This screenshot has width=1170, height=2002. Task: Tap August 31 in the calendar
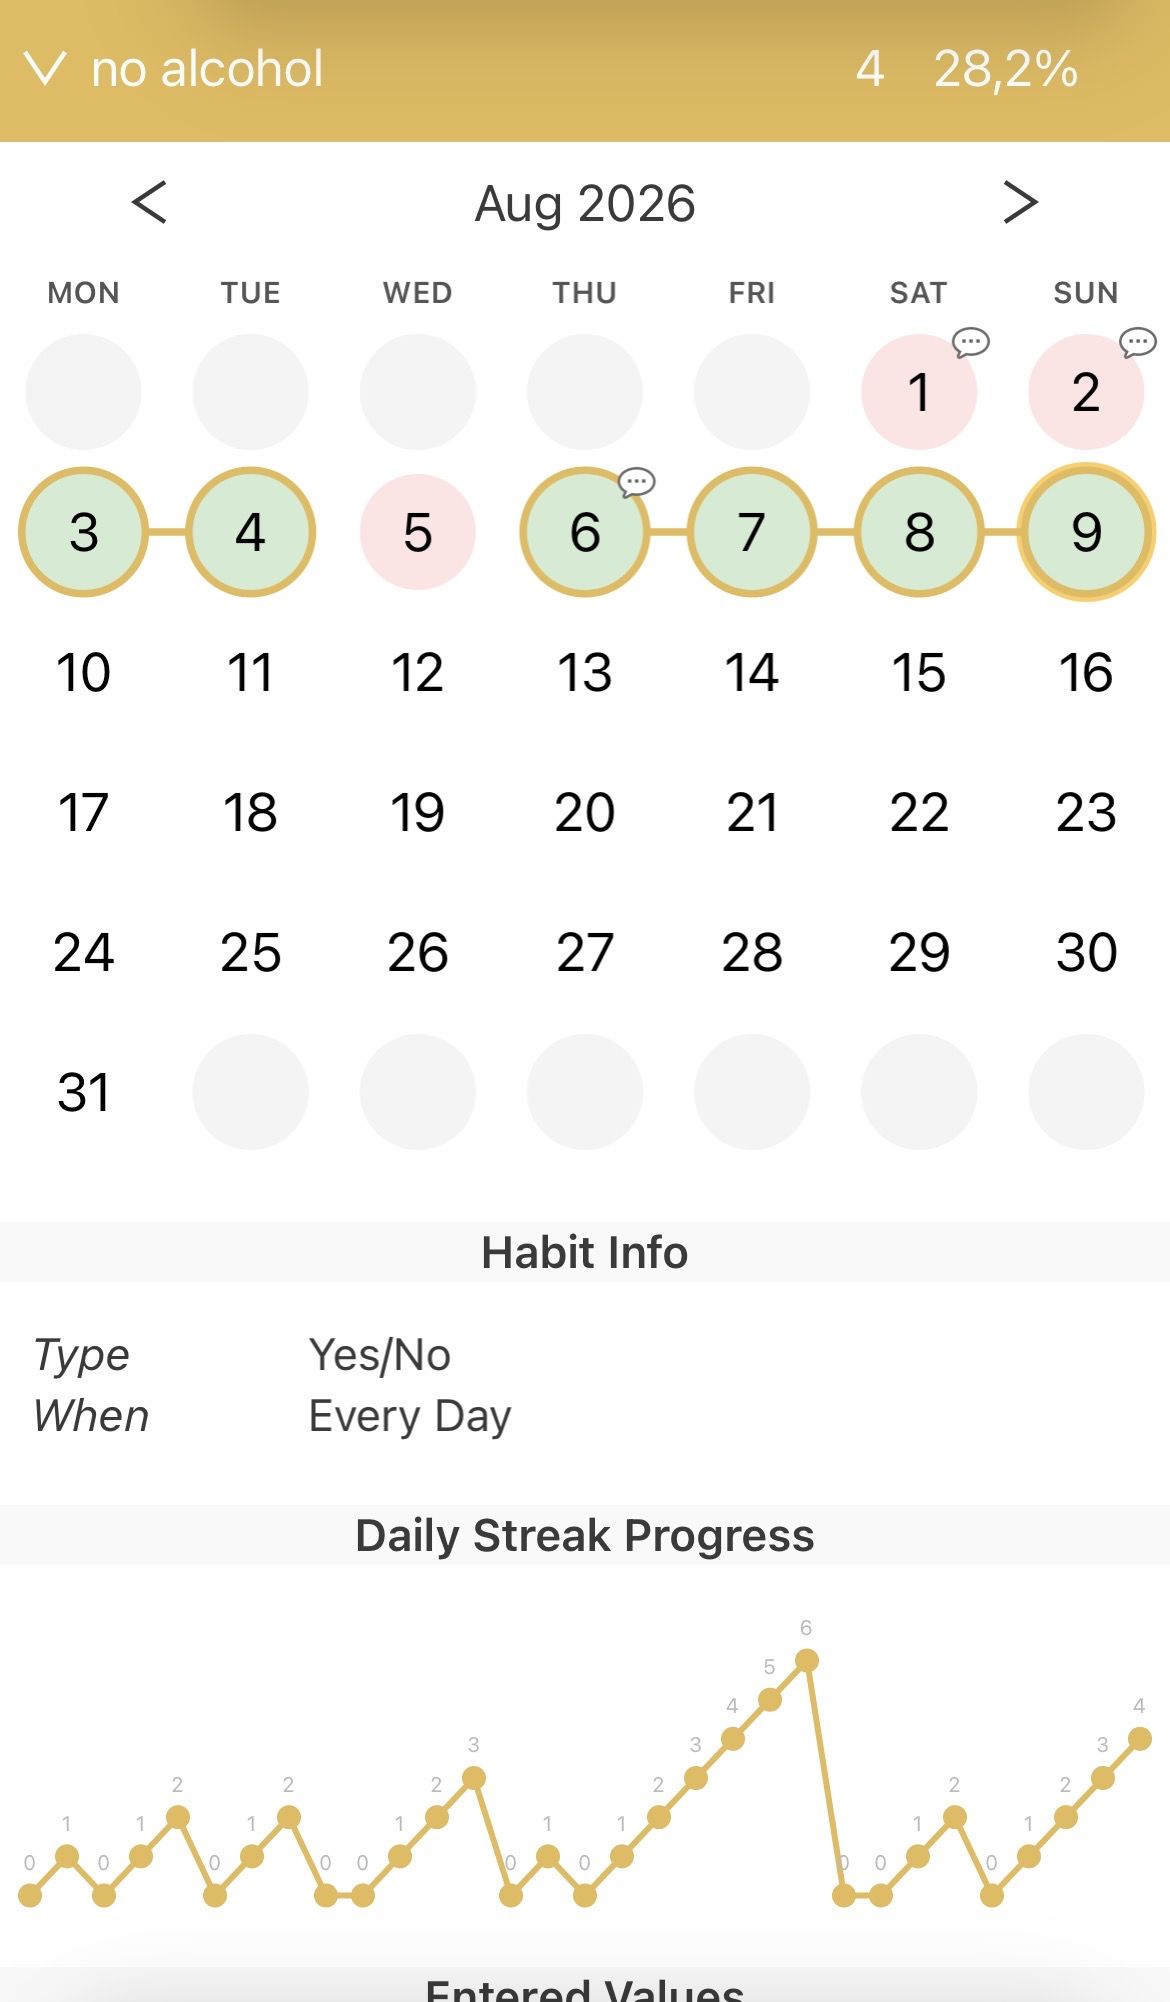tap(83, 1092)
